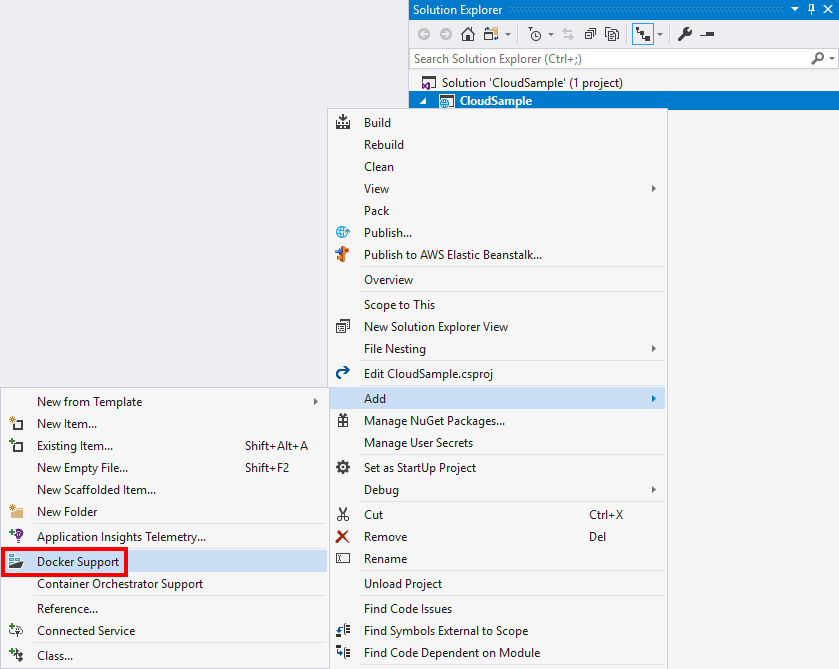Click the Manage NuGet Packages icon

click(x=343, y=421)
